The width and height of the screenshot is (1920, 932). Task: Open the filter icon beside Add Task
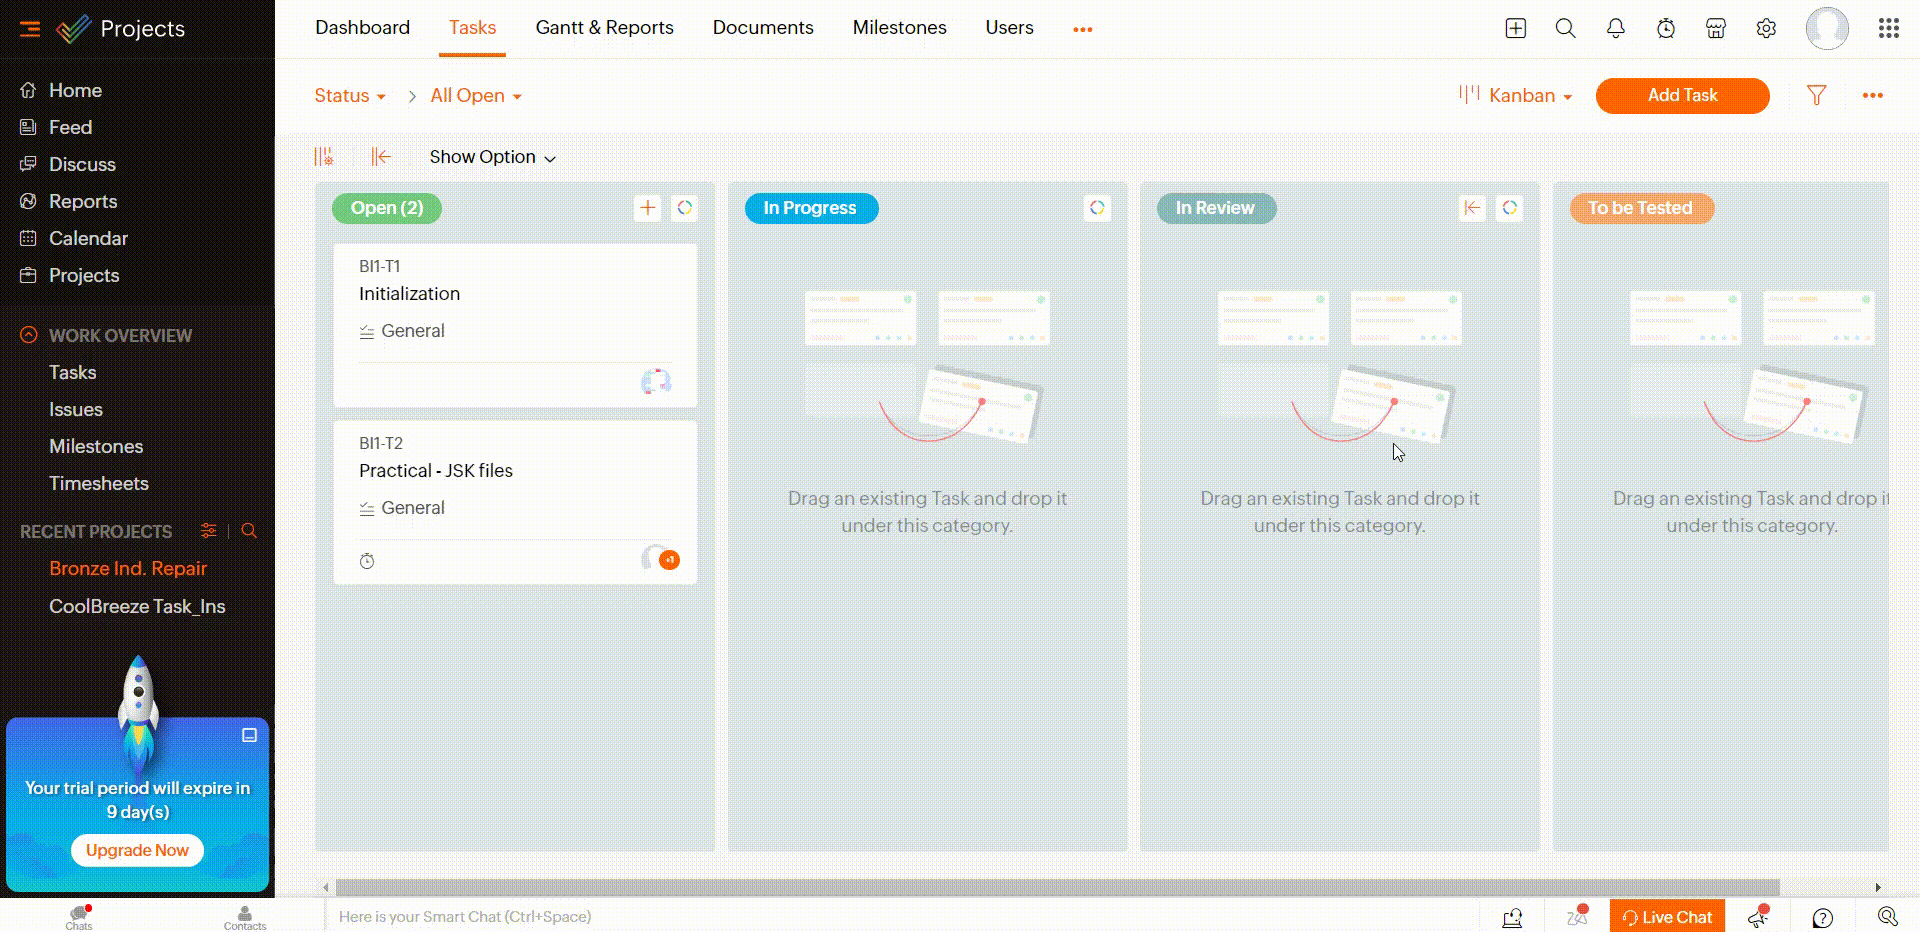pos(1817,95)
